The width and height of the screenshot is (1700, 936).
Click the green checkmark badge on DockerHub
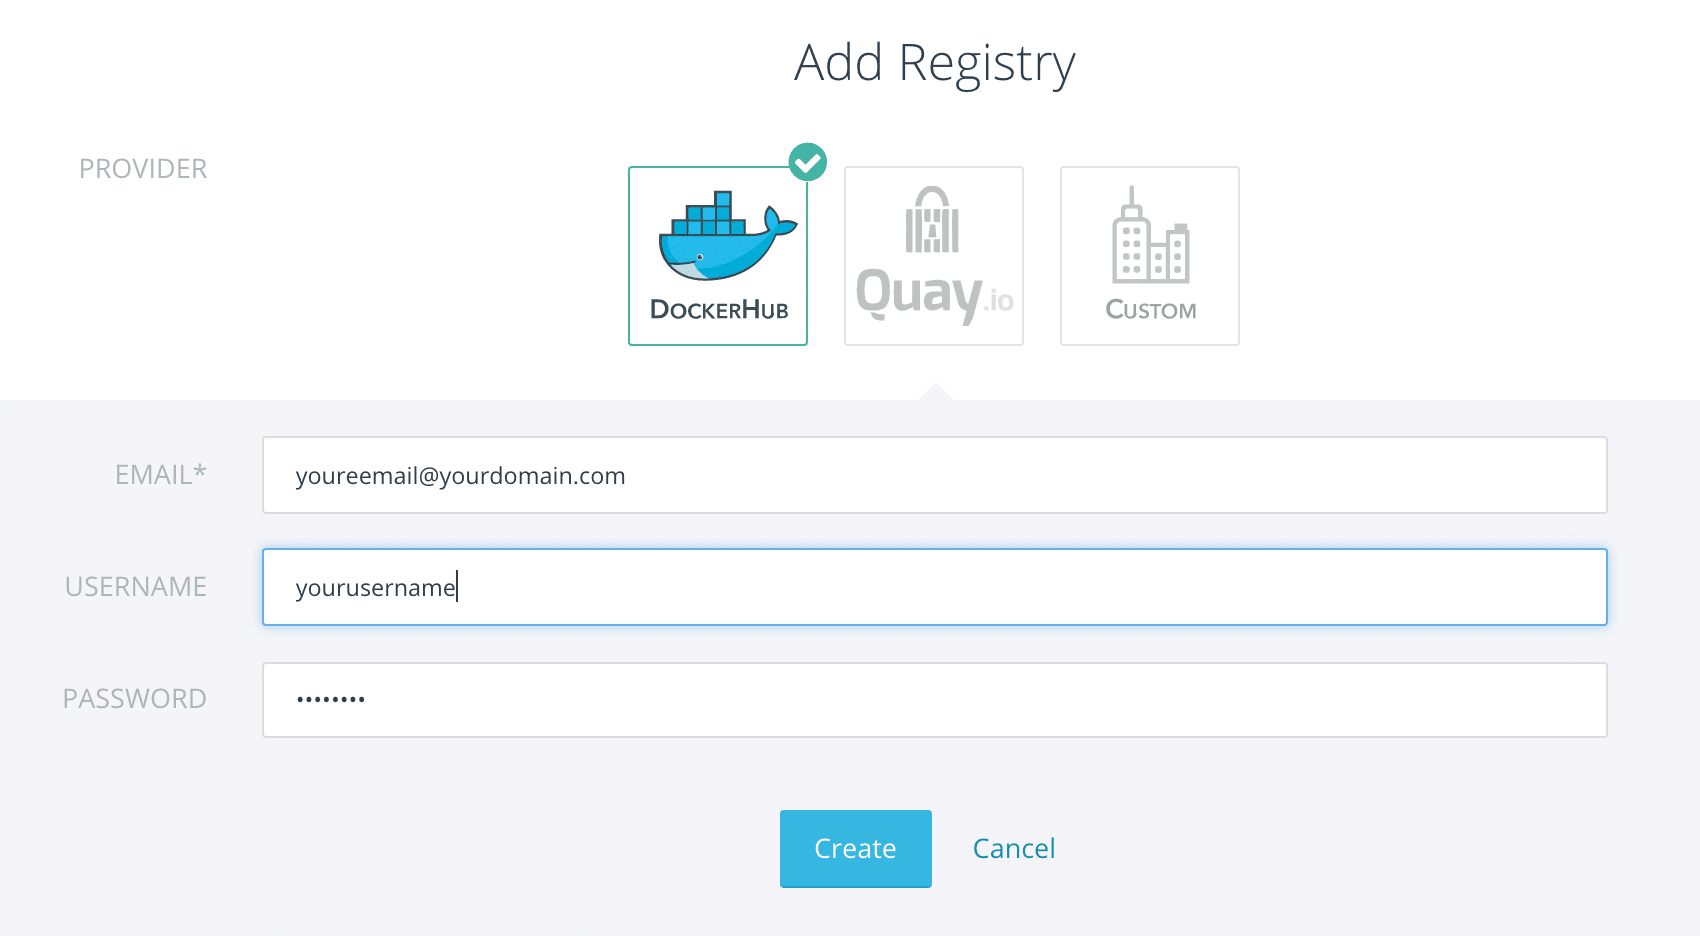[x=808, y=162]
